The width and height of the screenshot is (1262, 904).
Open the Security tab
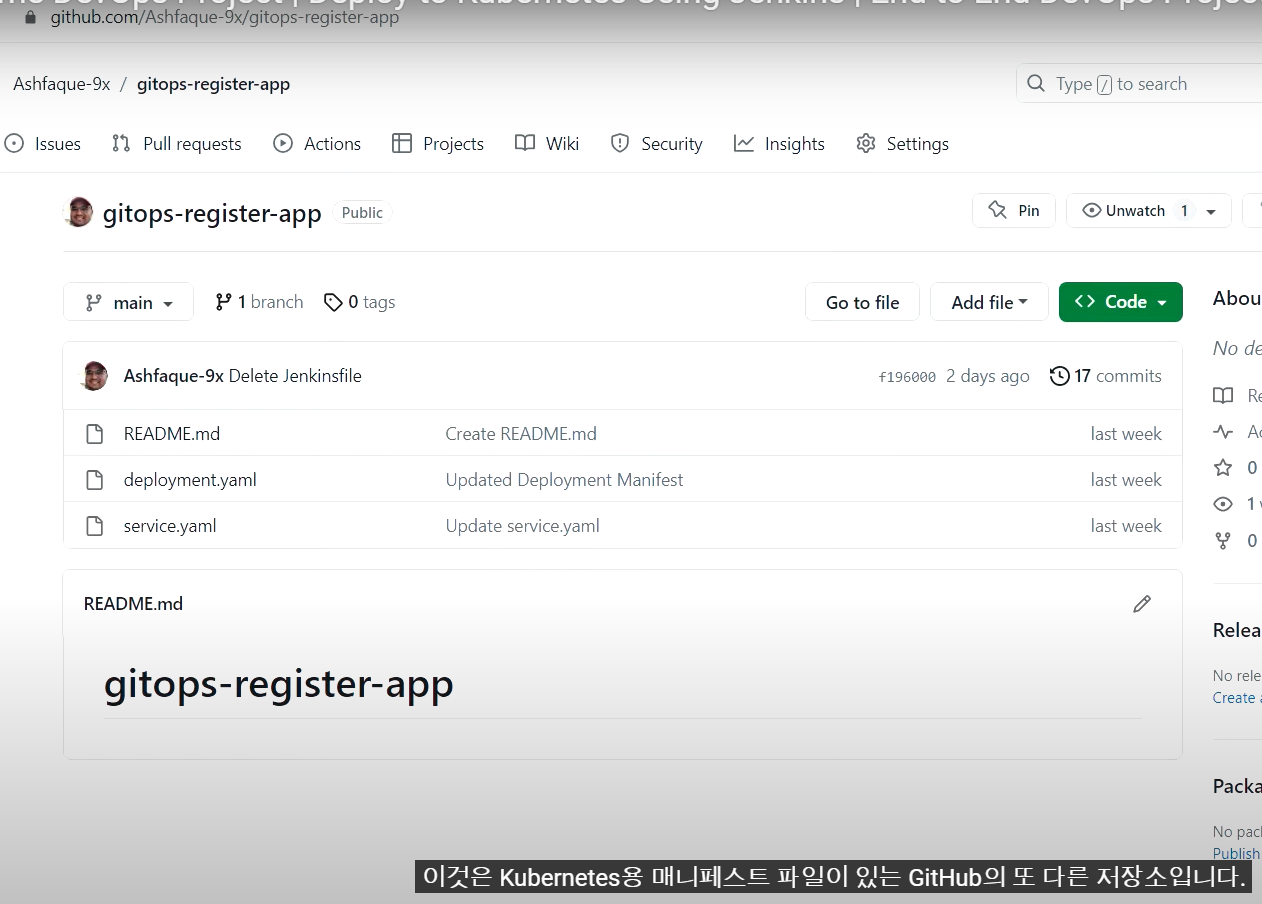coord(657,144)
